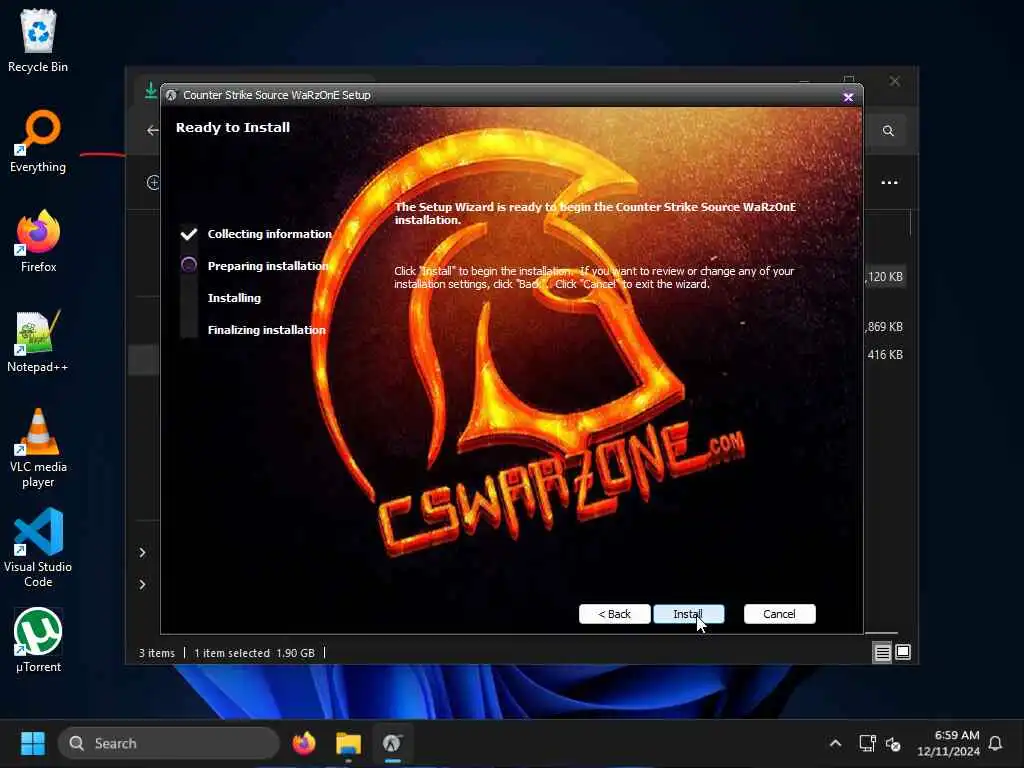1024x768 pixels.
Task: Select the file sized 120 KB
Action: tap(885, 277)
